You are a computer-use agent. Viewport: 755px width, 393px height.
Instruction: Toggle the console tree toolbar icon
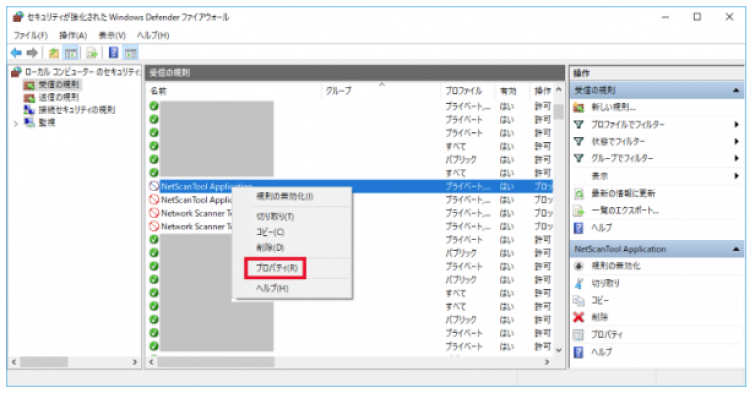[x=71, y=53]
